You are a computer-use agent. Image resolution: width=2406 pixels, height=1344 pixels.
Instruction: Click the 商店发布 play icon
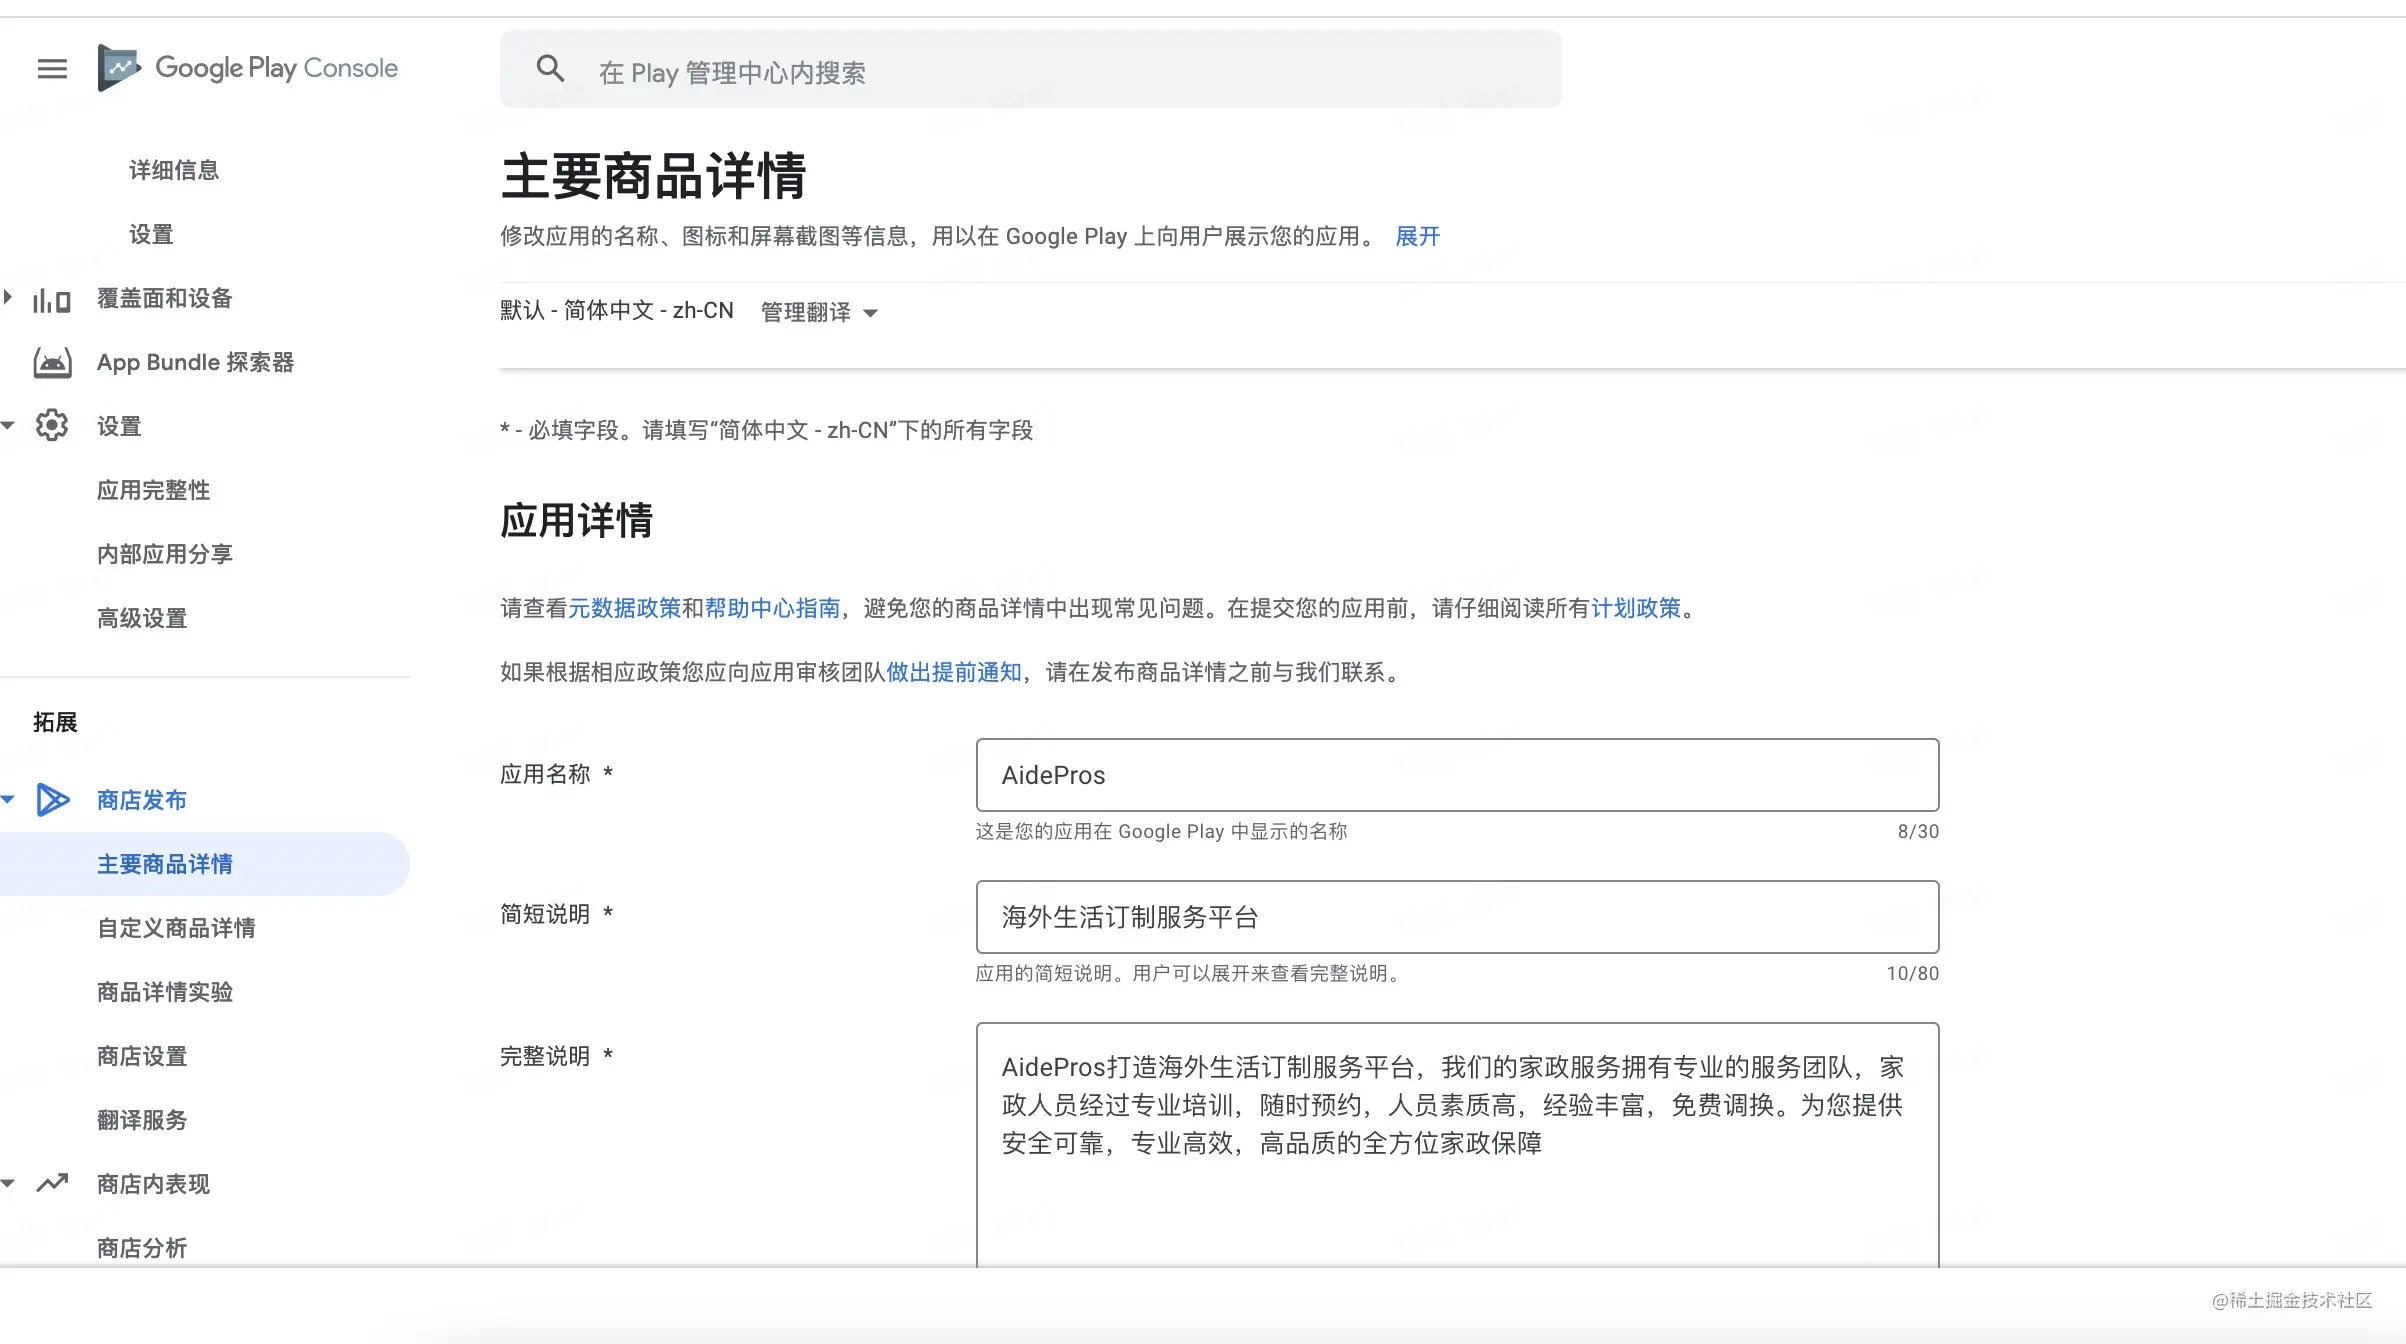coord(52,800)
